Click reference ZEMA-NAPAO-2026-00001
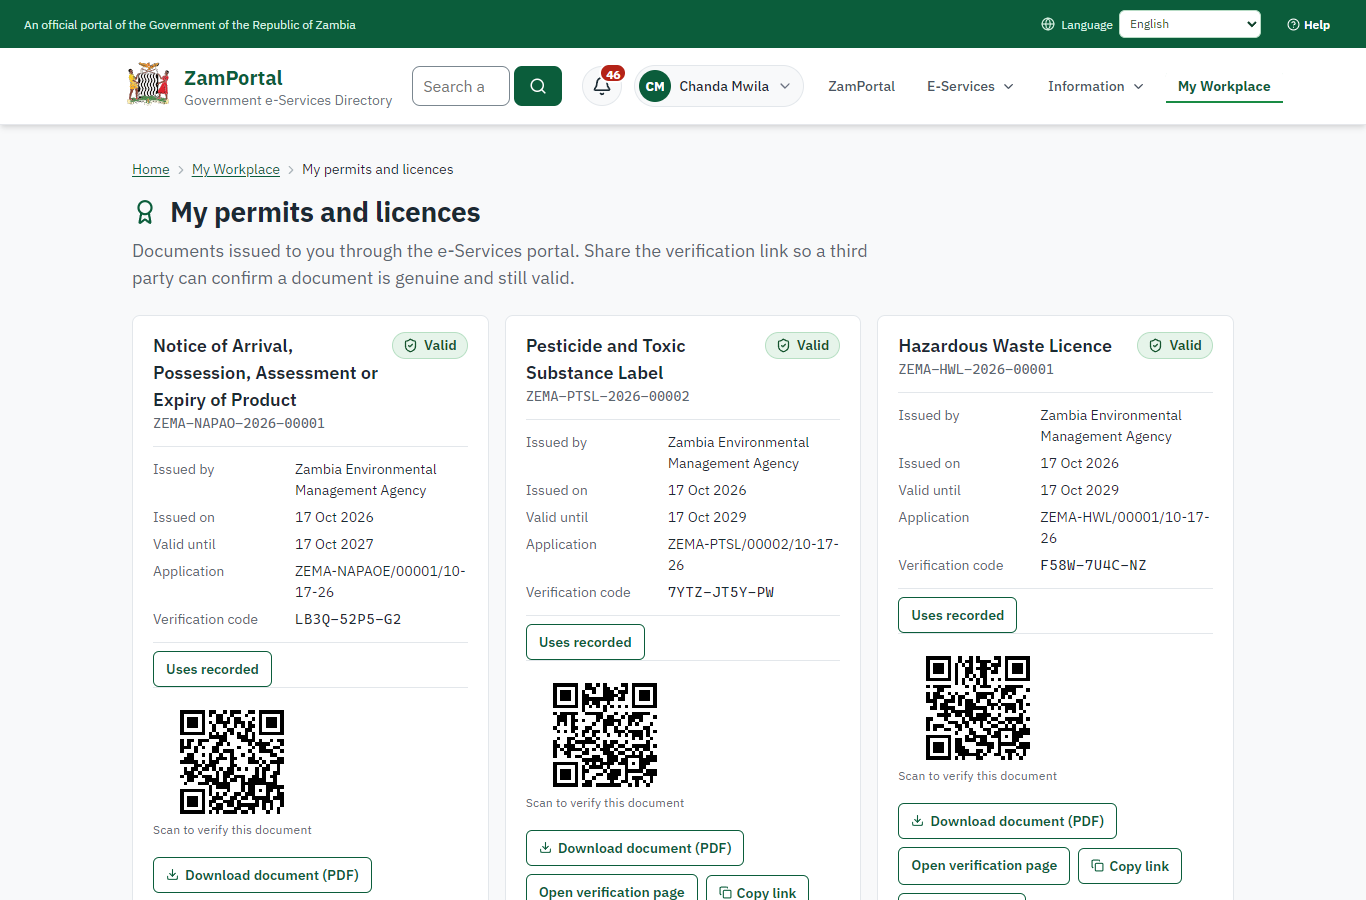This screenshot has height=900, width=1366. coord(239,423)
